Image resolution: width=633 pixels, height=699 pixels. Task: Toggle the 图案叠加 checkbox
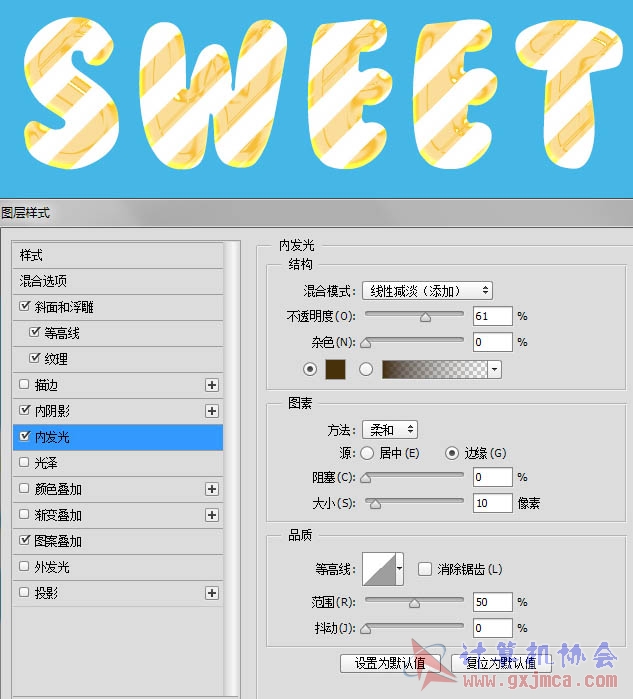[x=25, y=540]
